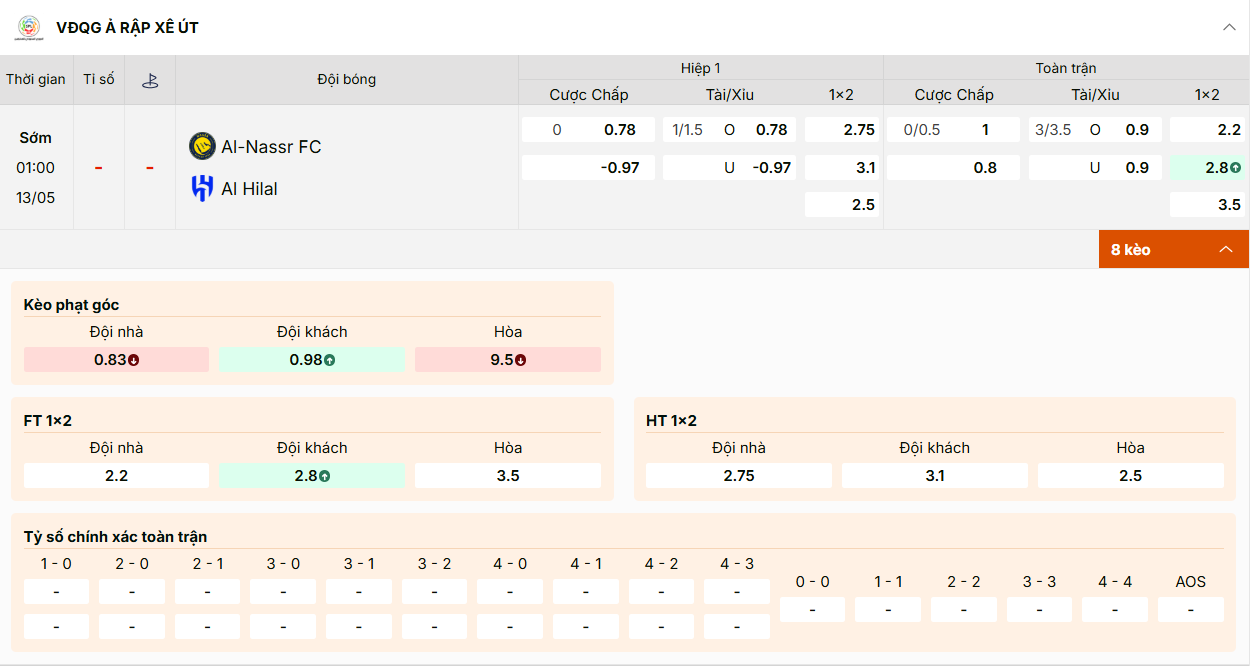
Task: Pick Toàn trận Over 3/3.5 at 0.9
Action: point(1095,130)
